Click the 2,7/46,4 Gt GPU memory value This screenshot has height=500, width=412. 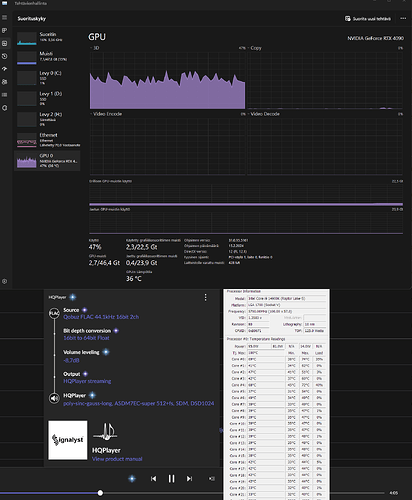coord(104,263)
